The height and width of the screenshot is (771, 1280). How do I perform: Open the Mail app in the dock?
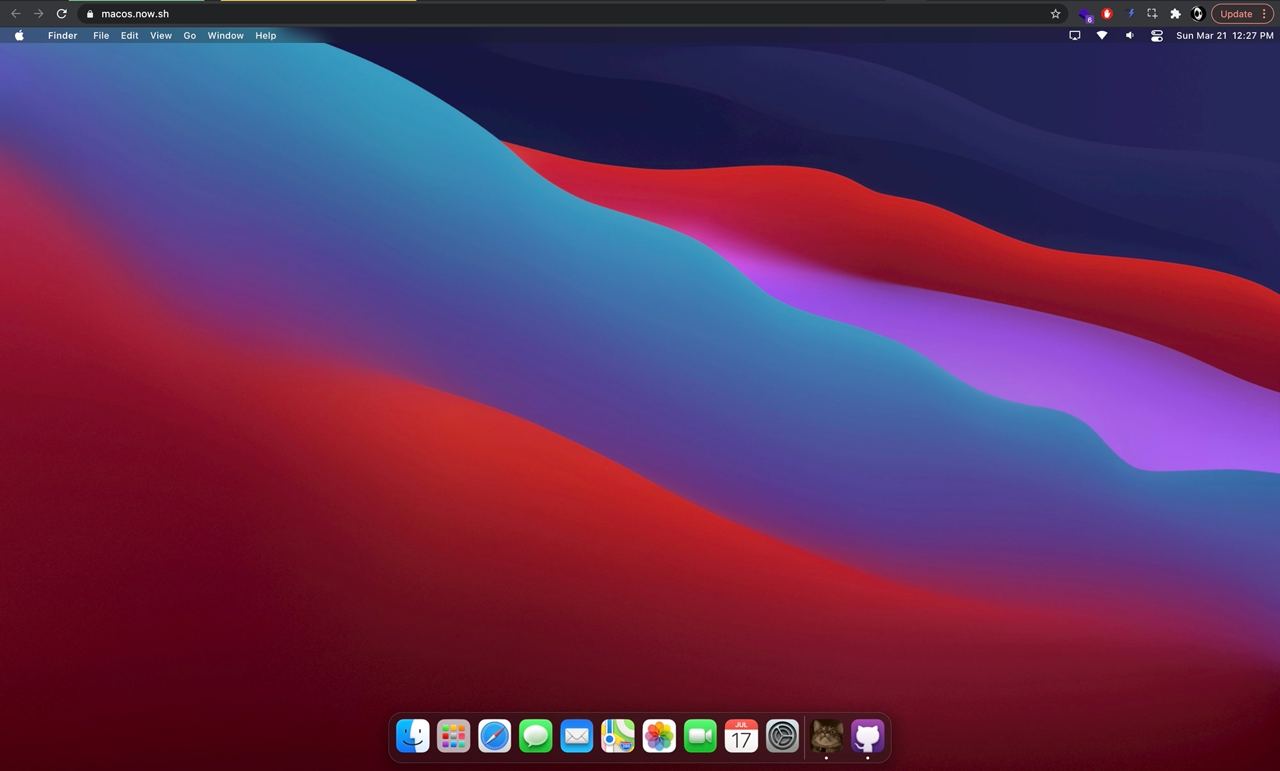(x=577, y=736)
